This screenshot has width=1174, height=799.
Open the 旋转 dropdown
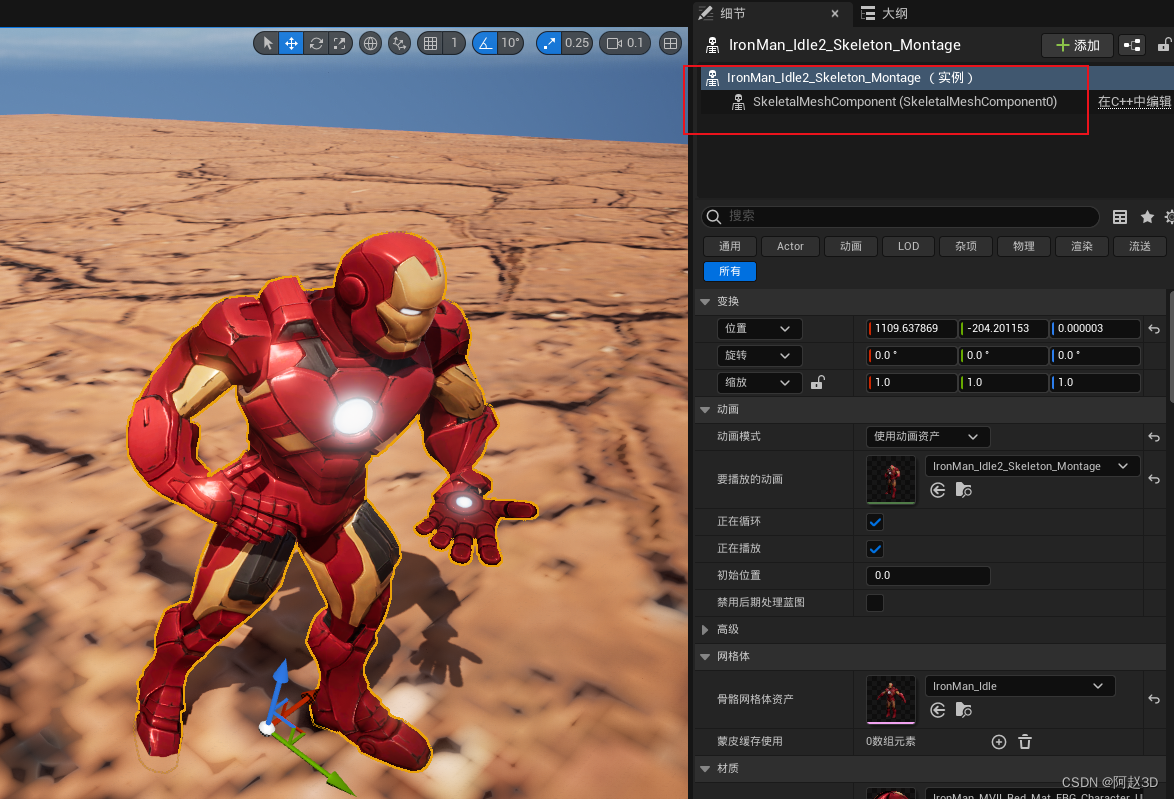coord(759,356)
